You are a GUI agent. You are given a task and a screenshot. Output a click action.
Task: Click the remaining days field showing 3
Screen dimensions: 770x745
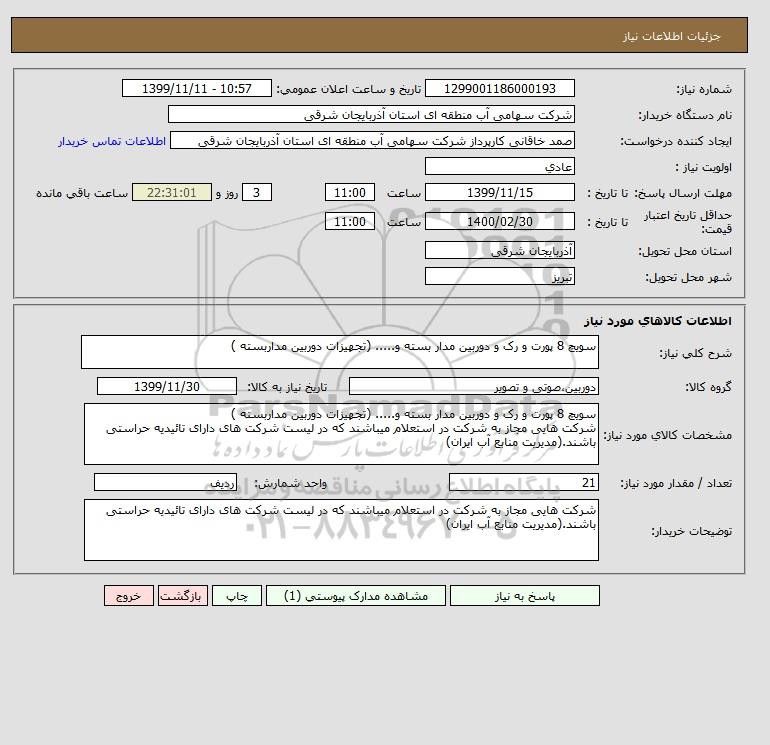point(257,193)
